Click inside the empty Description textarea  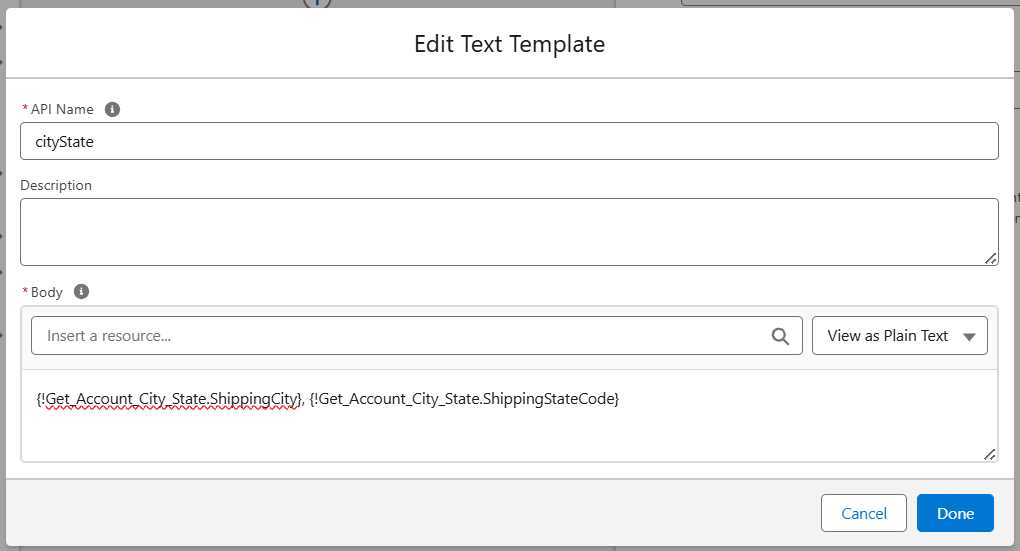tap(500, 231)
